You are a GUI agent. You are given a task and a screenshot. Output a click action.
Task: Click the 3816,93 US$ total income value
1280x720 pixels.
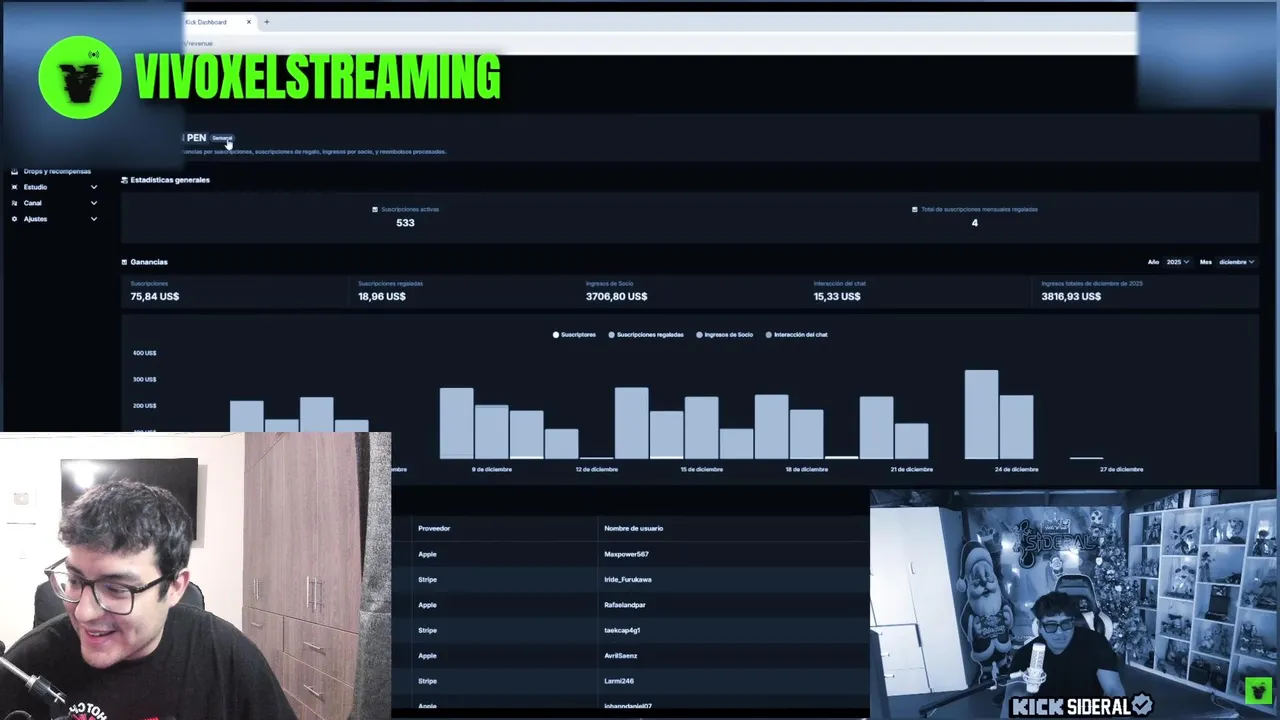pos(1071,297)
